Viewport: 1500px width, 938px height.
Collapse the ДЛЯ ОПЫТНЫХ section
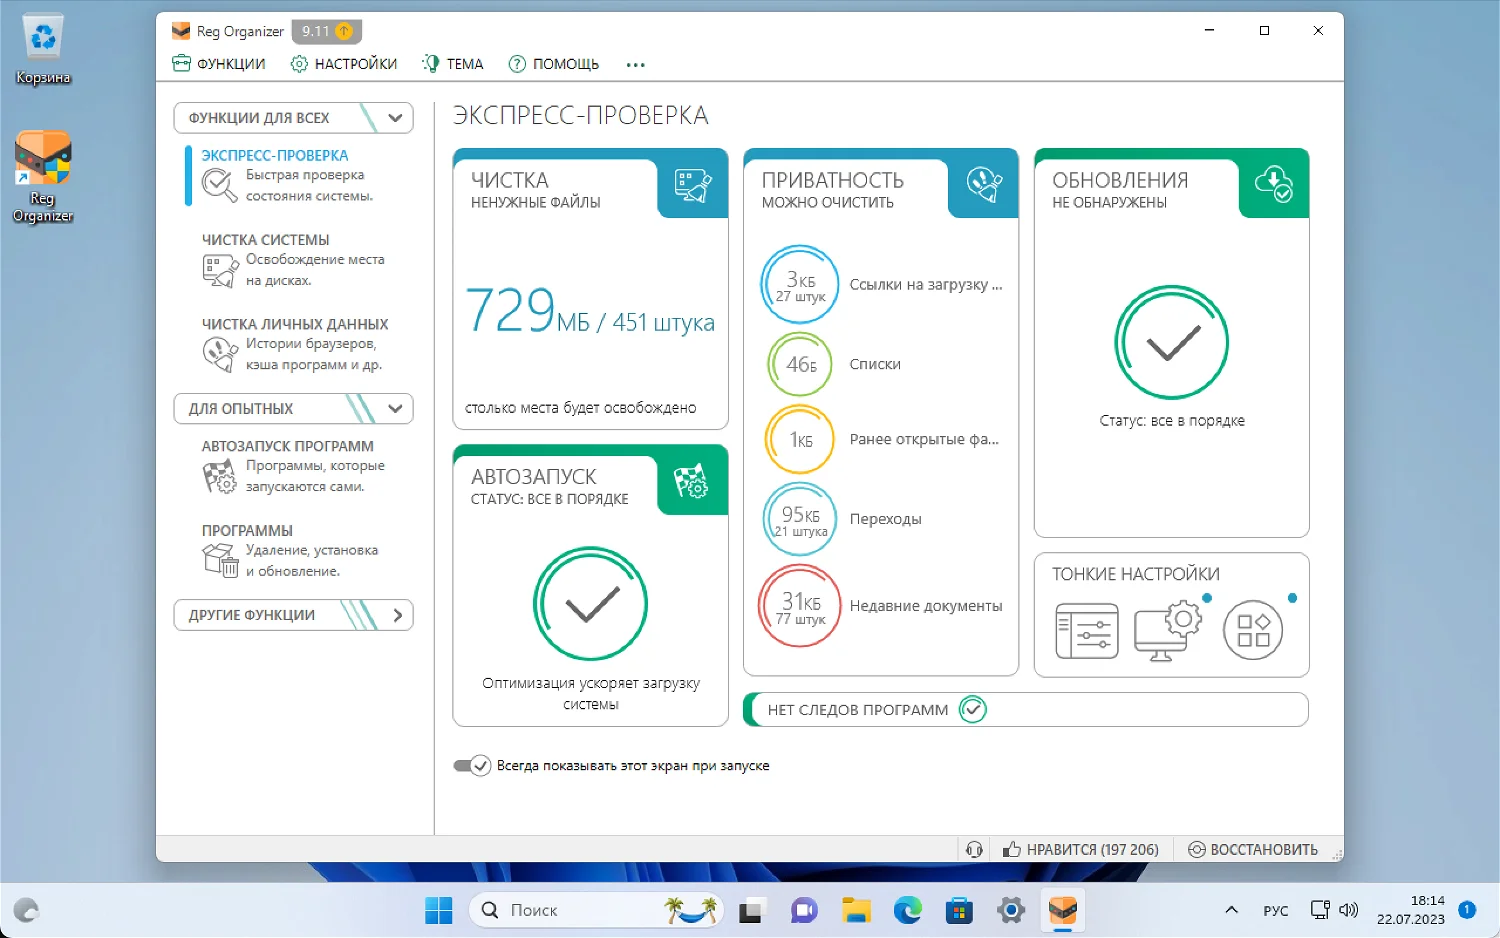point(395,409)
